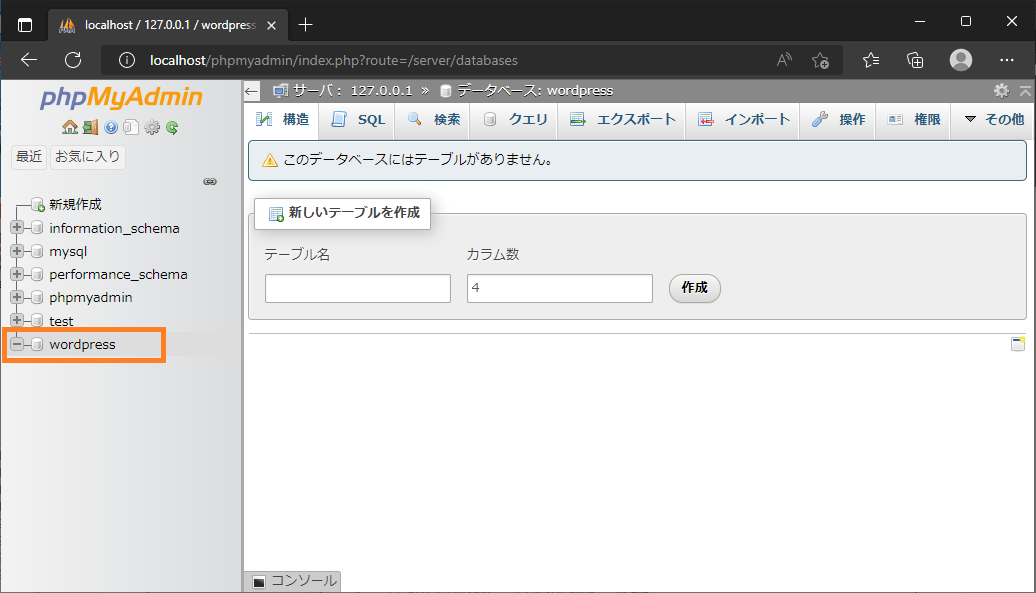Viewport: 1036px width, 593px height.
Task: Click the new database icon beside 新規作成
Action: [x=38, y=205]
